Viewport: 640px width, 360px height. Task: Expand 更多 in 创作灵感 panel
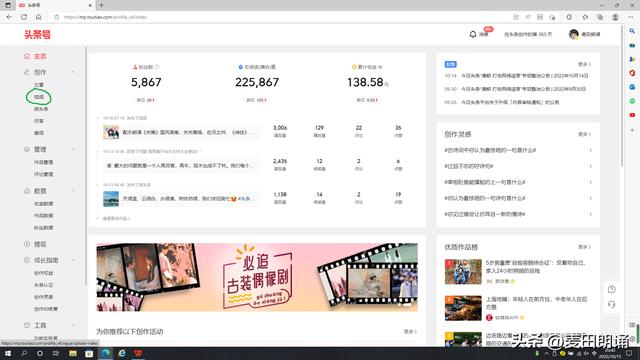584,134
